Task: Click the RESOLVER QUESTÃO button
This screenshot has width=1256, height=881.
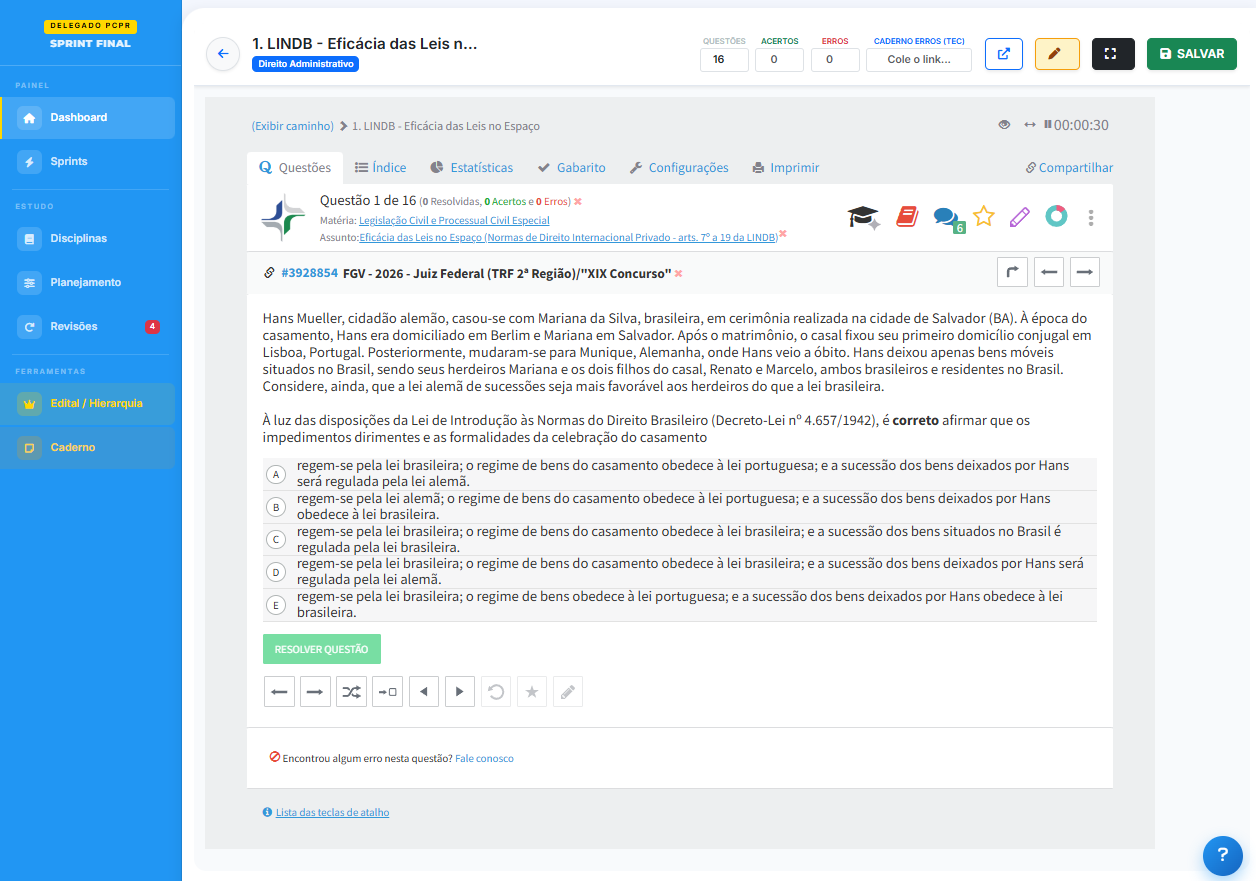Action: click(x=322, y=649)
